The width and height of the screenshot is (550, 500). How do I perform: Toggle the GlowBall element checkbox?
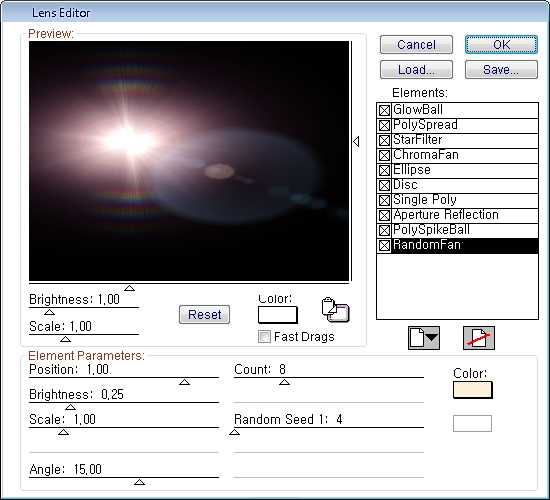(384, 110)
